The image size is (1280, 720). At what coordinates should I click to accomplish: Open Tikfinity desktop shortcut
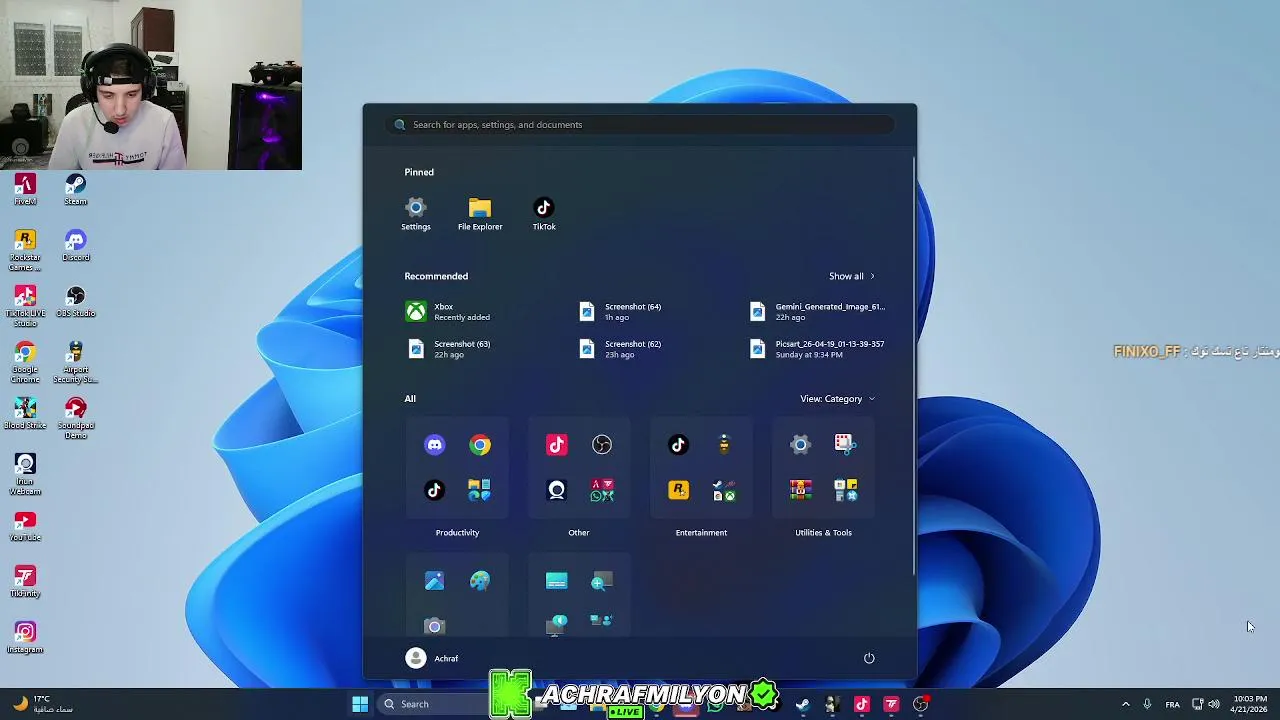(x=25, y=582)
